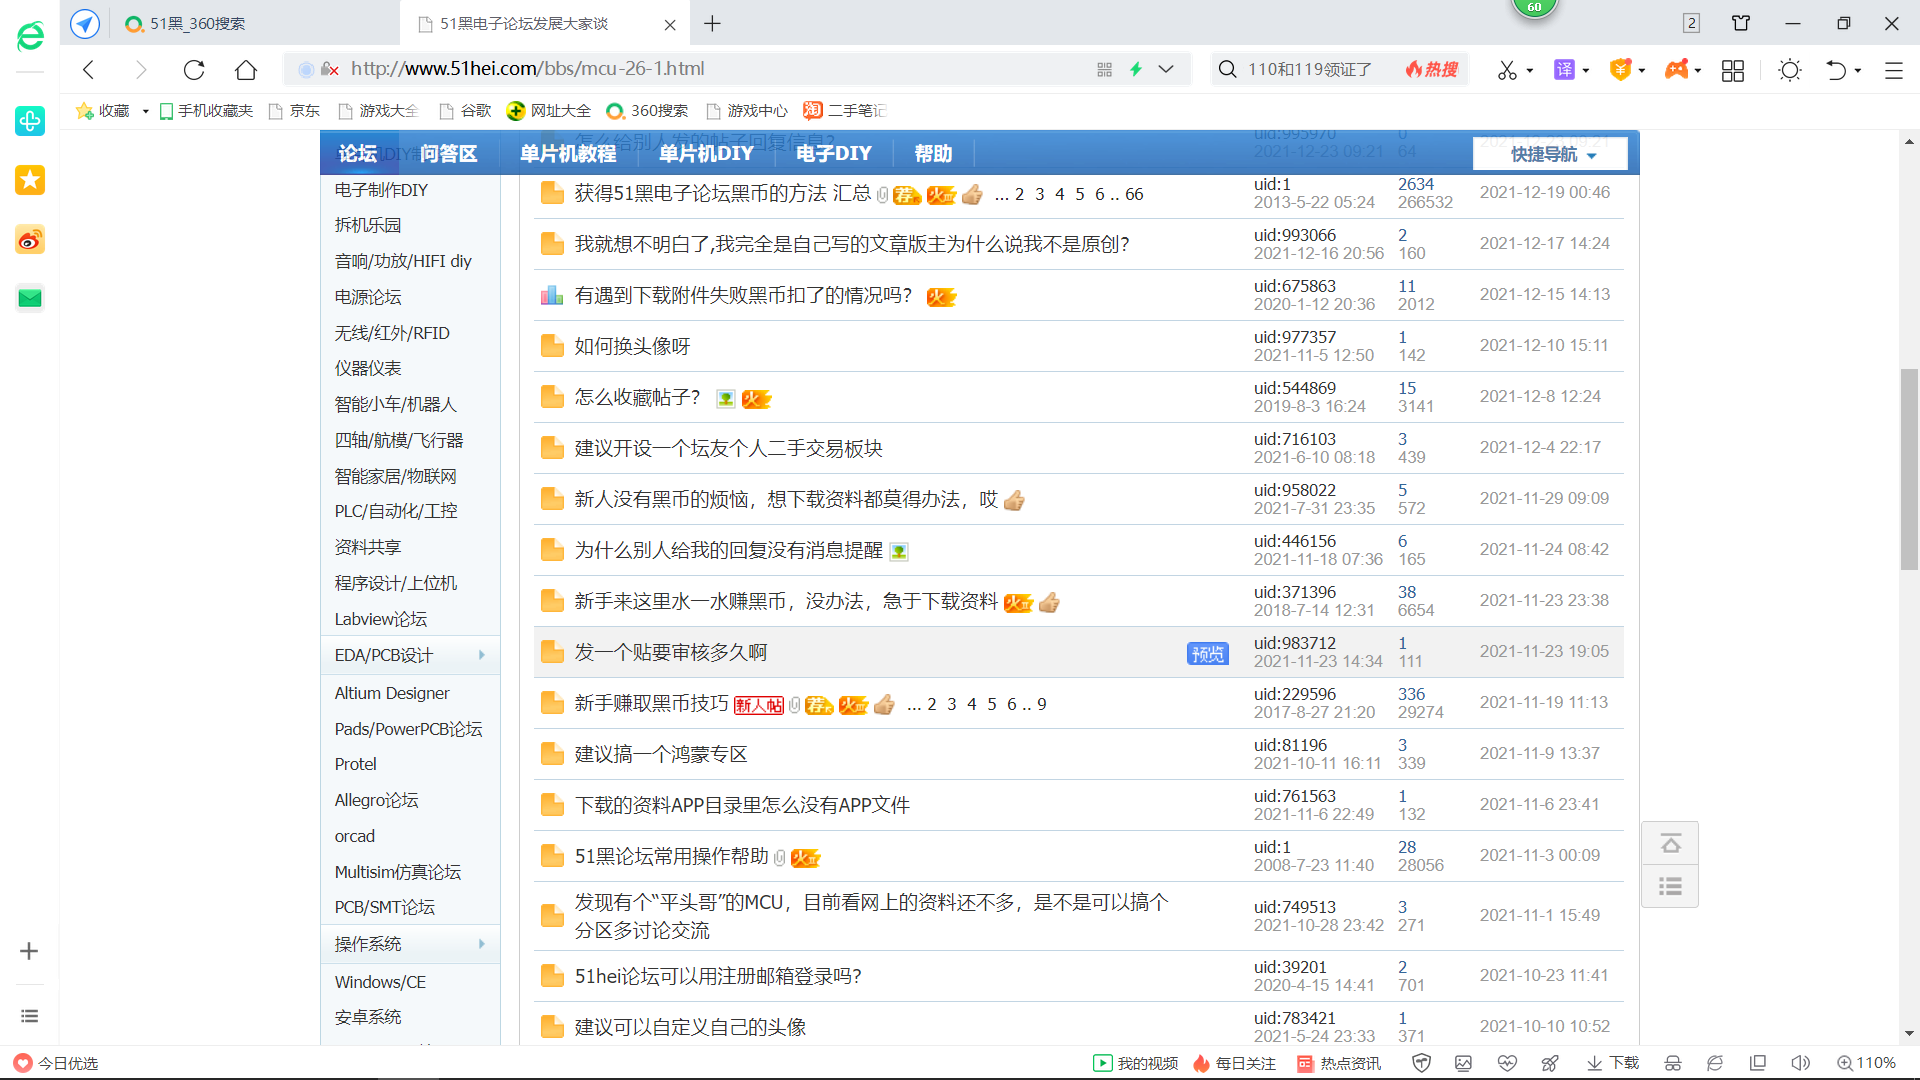Click the 热搜 hot search button

(1432, 69)
